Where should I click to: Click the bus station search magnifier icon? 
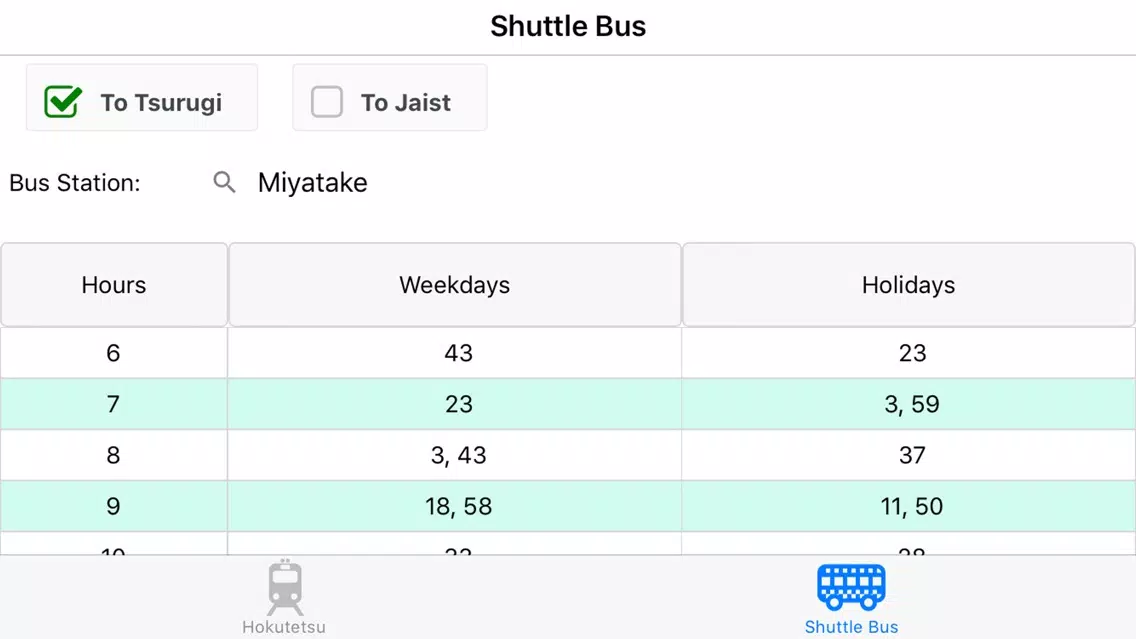coord(225,182)
